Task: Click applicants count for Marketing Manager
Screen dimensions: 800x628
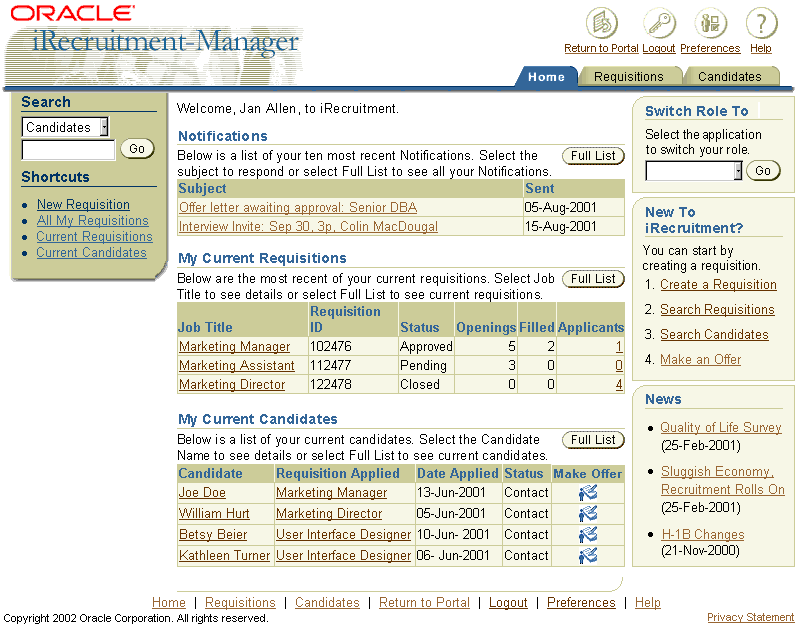Action: tap(618, 347)
